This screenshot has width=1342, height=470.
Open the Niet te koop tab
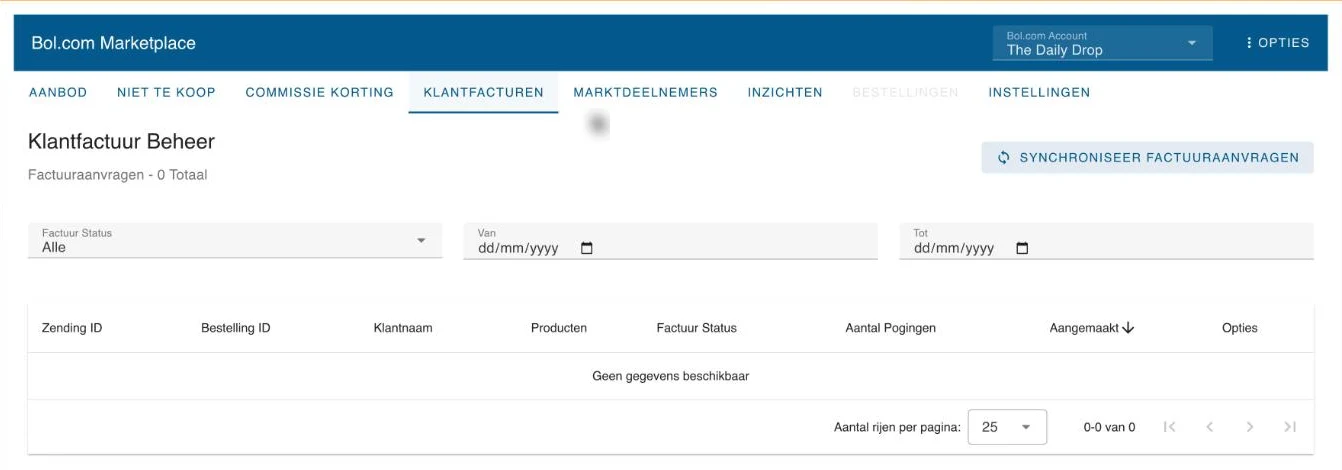pyautogui.click(x=166, y=92)
